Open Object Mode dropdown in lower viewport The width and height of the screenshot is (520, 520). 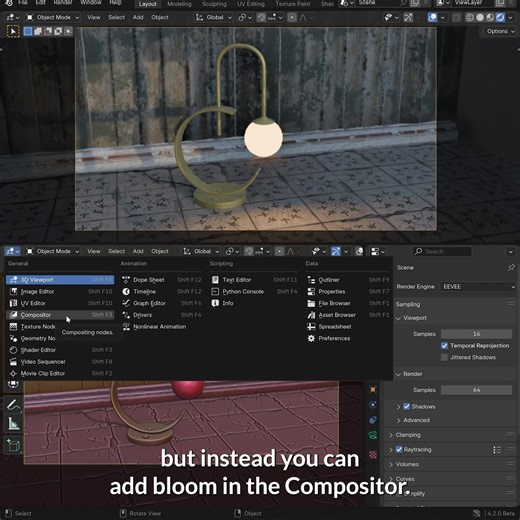[x=53, y=251]
